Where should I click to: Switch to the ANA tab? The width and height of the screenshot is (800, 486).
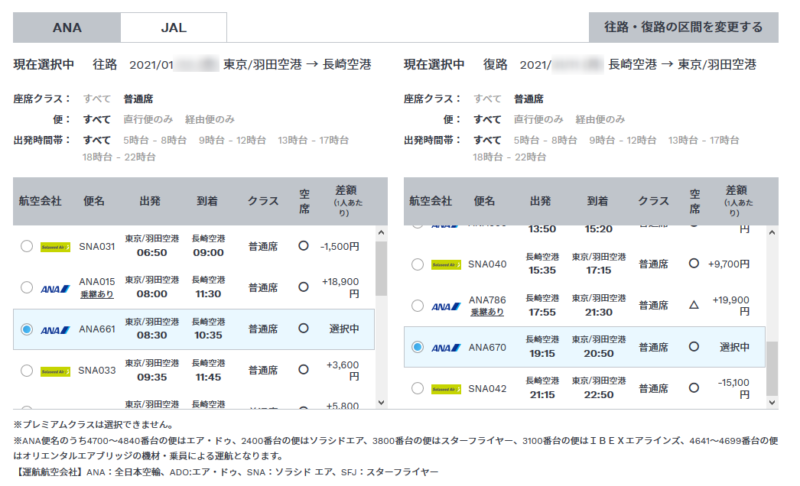tap(67, 28)
